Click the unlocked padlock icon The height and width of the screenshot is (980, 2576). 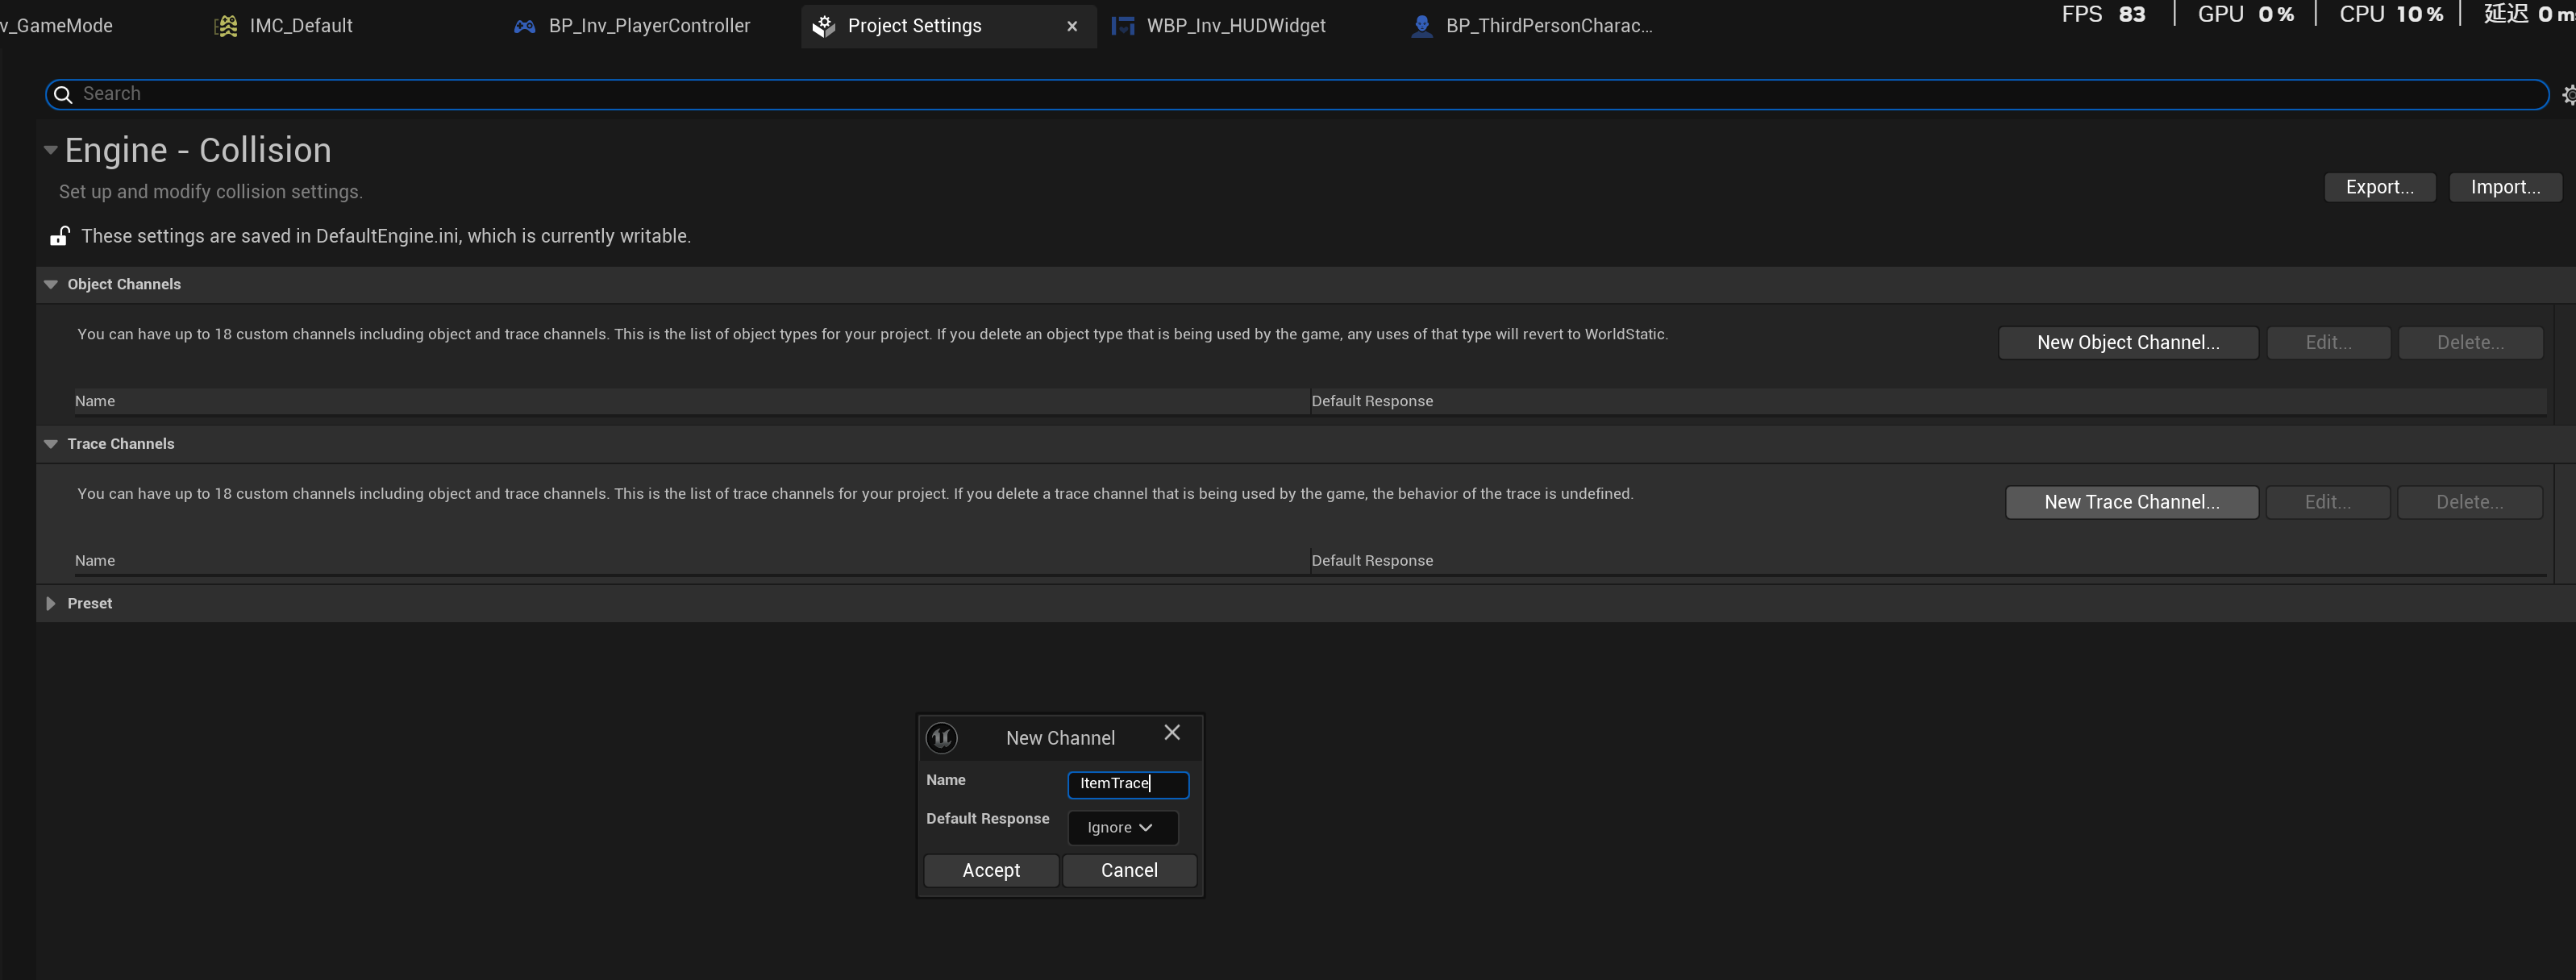pyautogui.click(x=60, y=236)
